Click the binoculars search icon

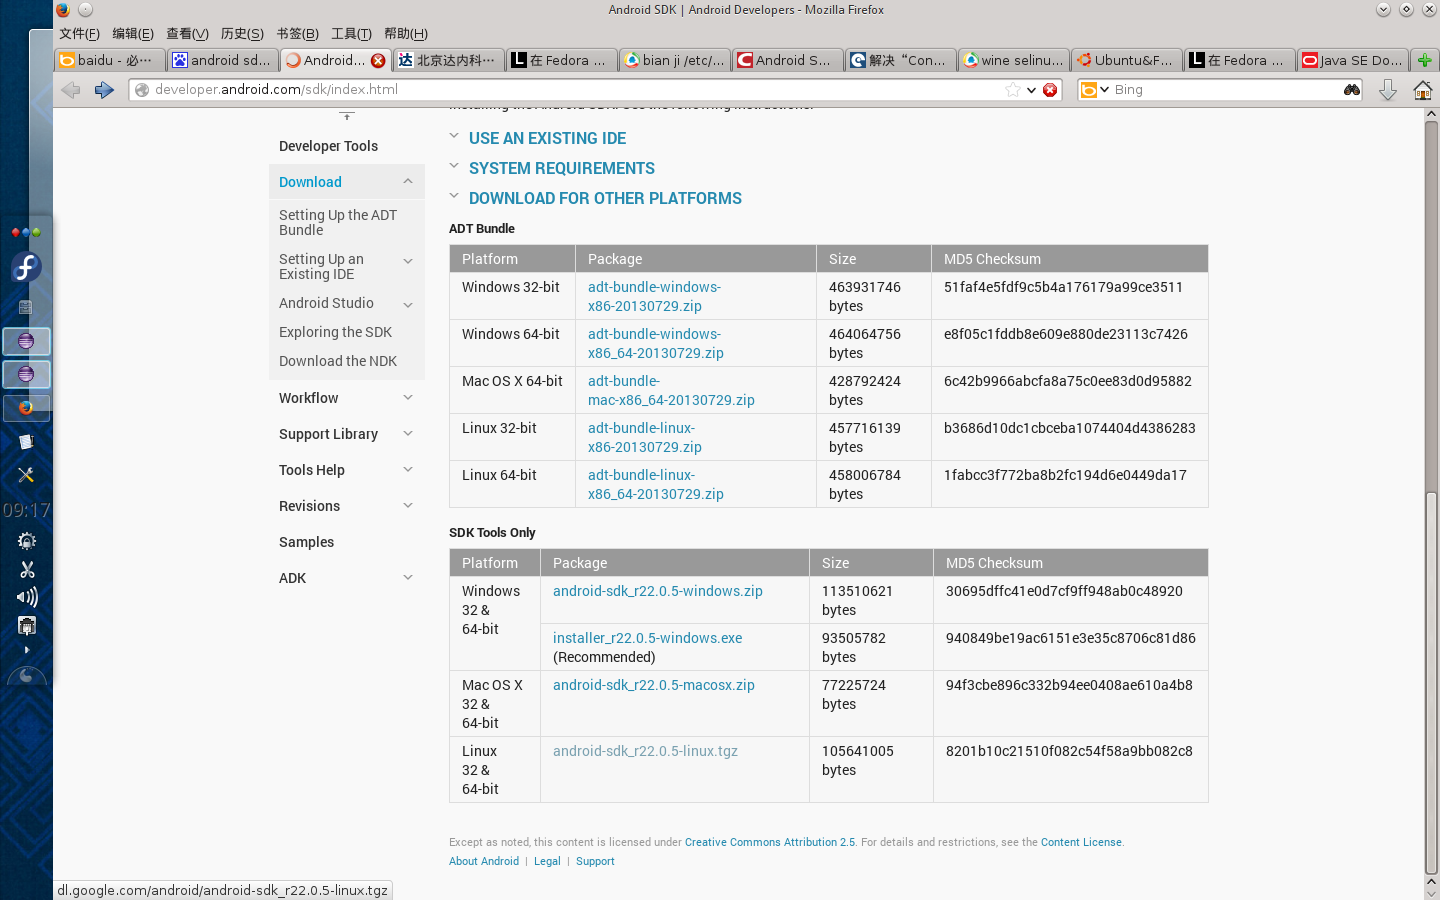pos(1352,90)
